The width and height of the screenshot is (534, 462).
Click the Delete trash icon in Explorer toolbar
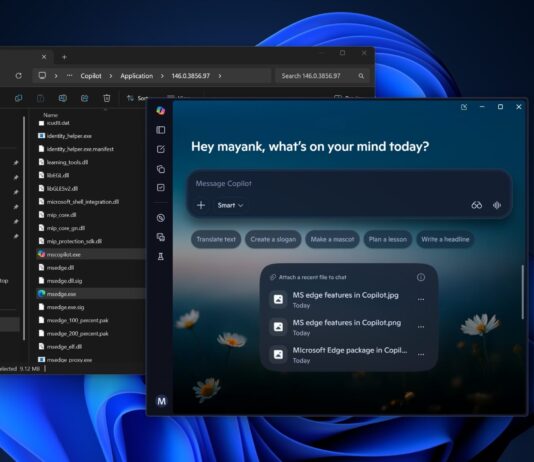coord(107,98)
